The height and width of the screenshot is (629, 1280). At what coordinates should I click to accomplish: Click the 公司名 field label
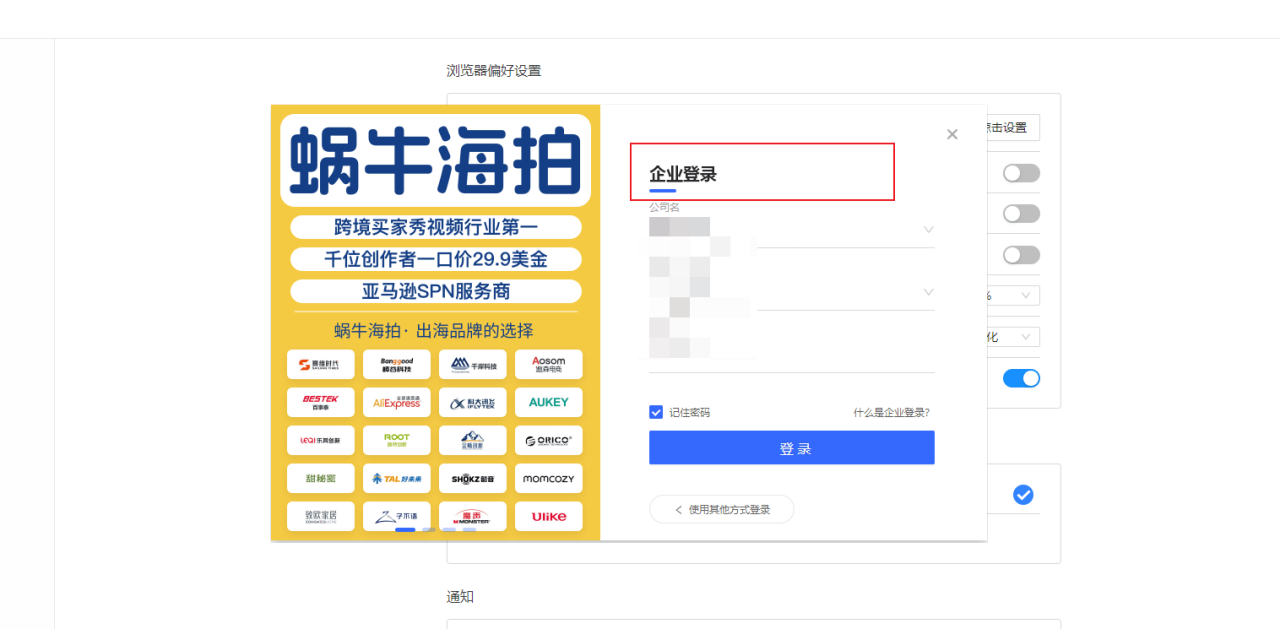click(x=664, y=207)
